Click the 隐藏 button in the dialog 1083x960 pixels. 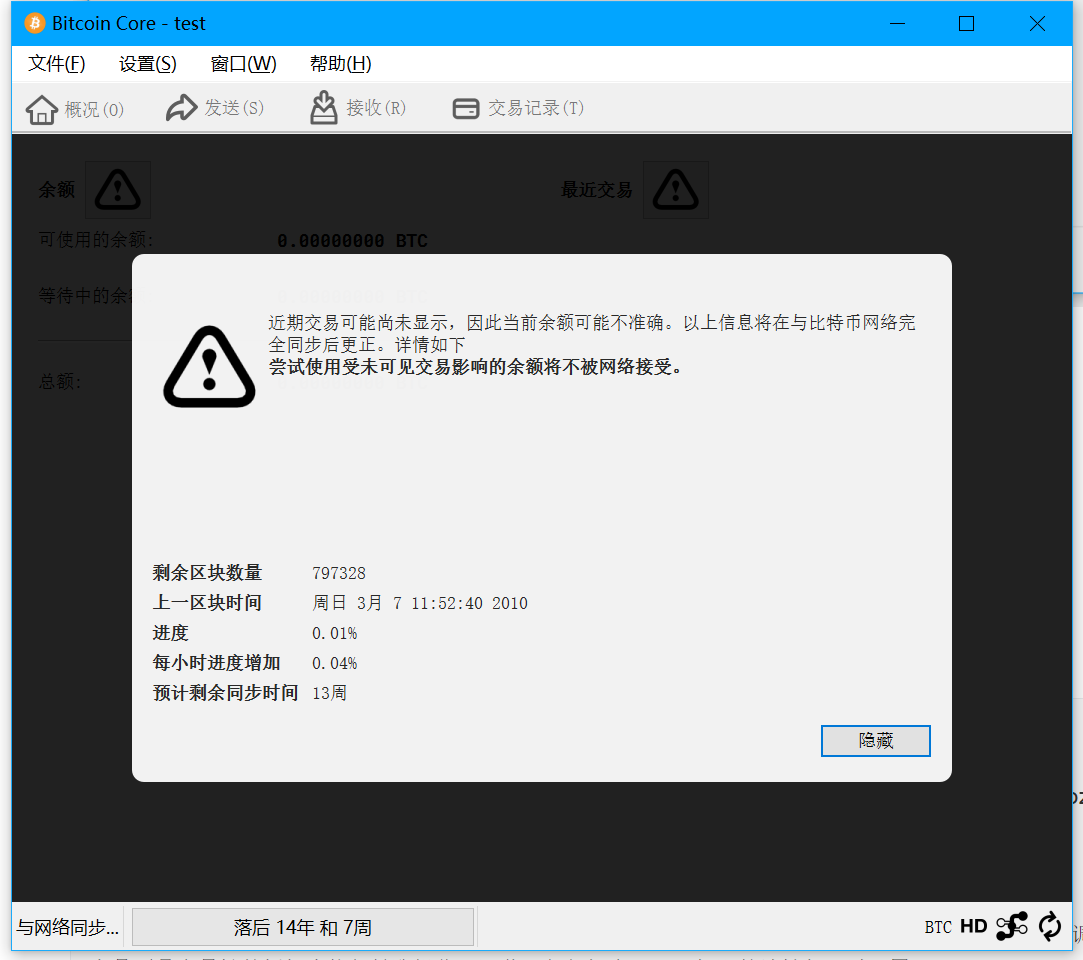click(875, 740)
